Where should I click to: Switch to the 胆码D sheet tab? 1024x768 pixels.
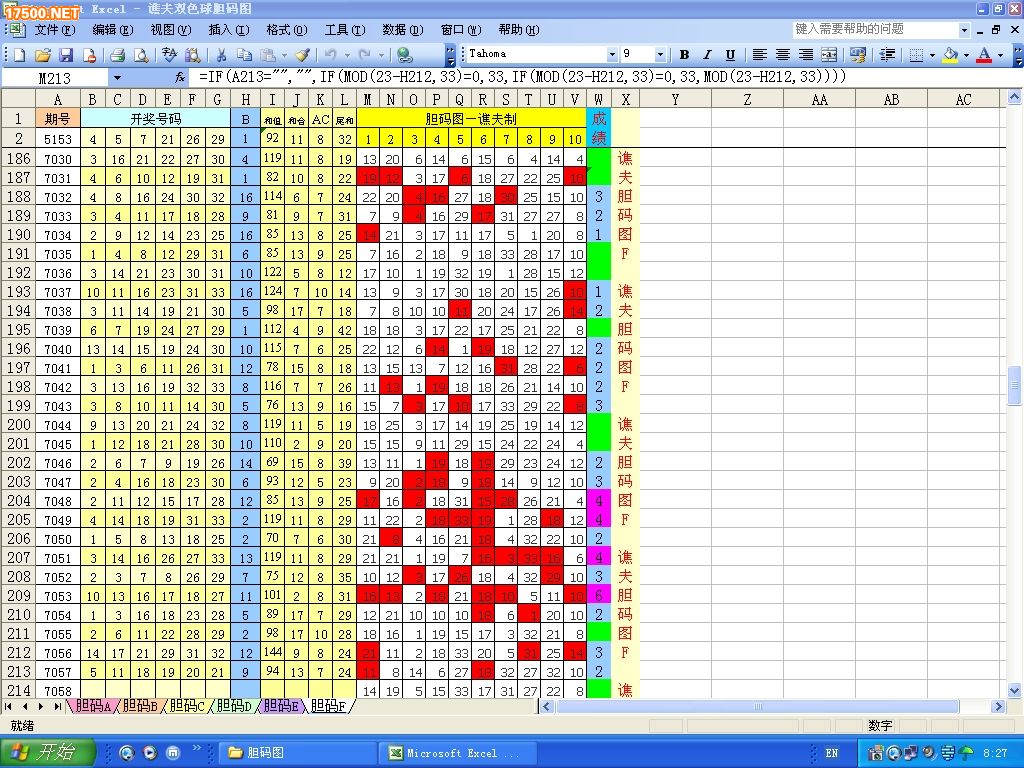[234, 706]
